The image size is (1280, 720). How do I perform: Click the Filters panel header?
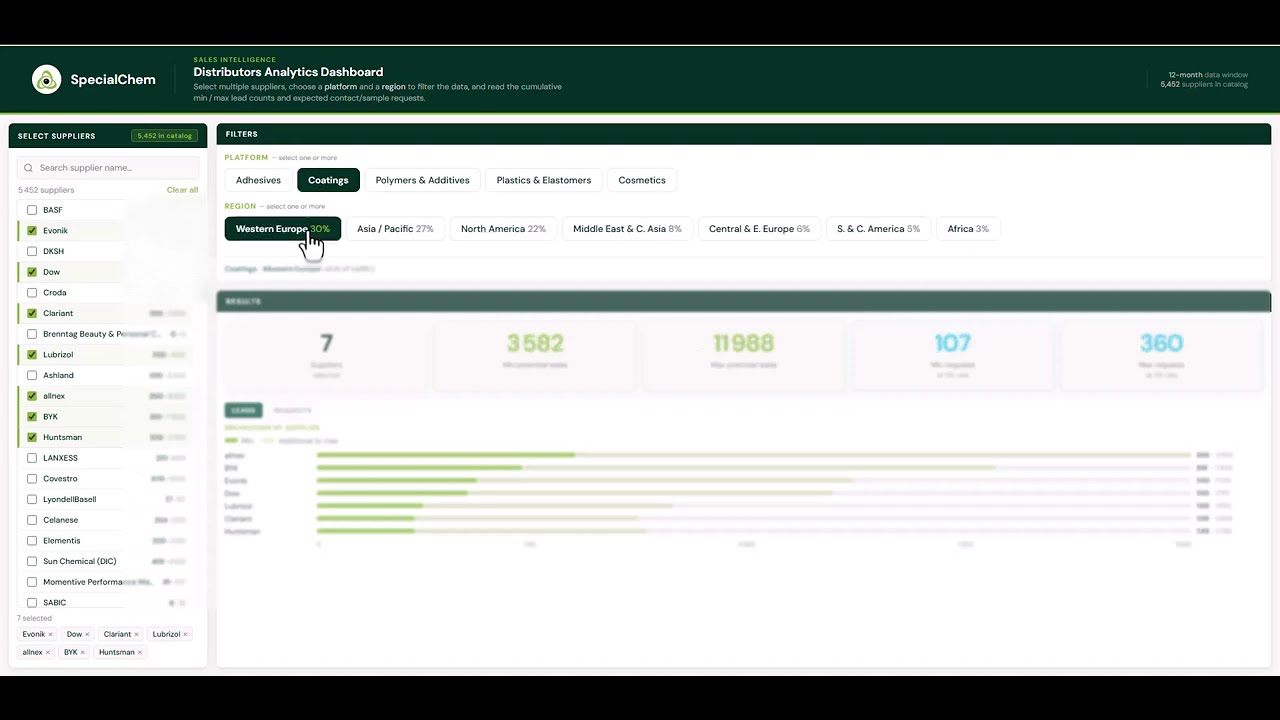click(743, 134)
